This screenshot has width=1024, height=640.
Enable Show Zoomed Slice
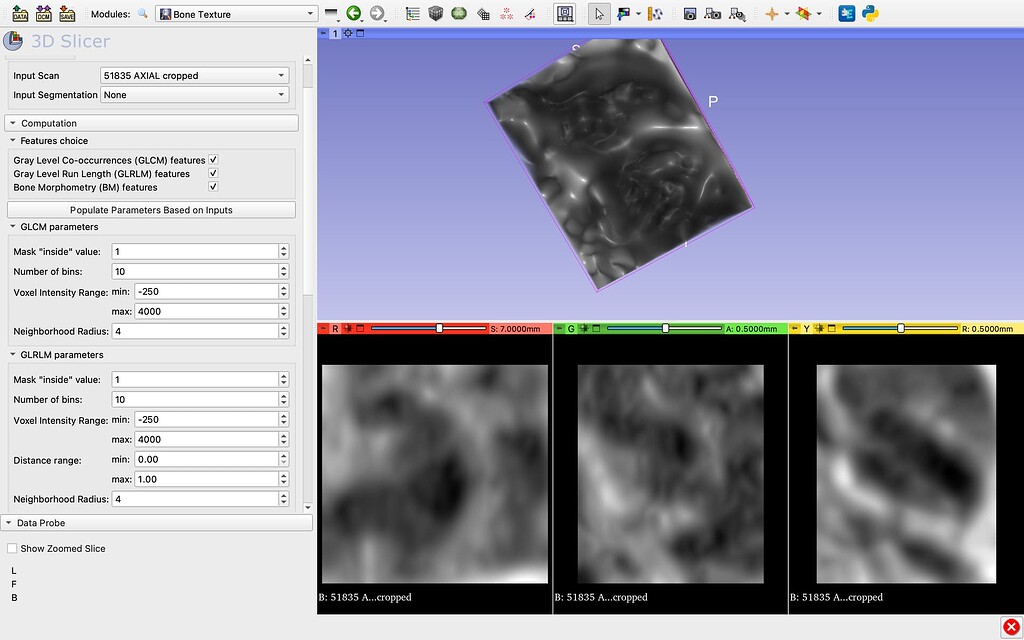(x=11, y=548)
